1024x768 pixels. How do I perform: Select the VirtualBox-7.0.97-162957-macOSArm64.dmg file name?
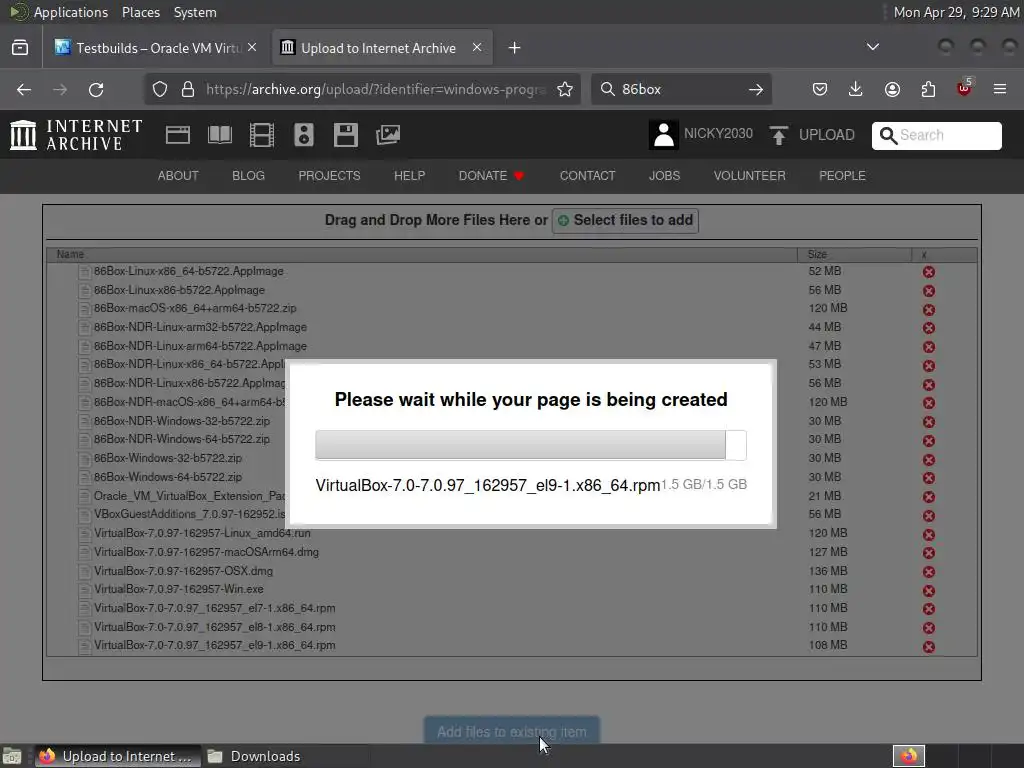point(206,552)
